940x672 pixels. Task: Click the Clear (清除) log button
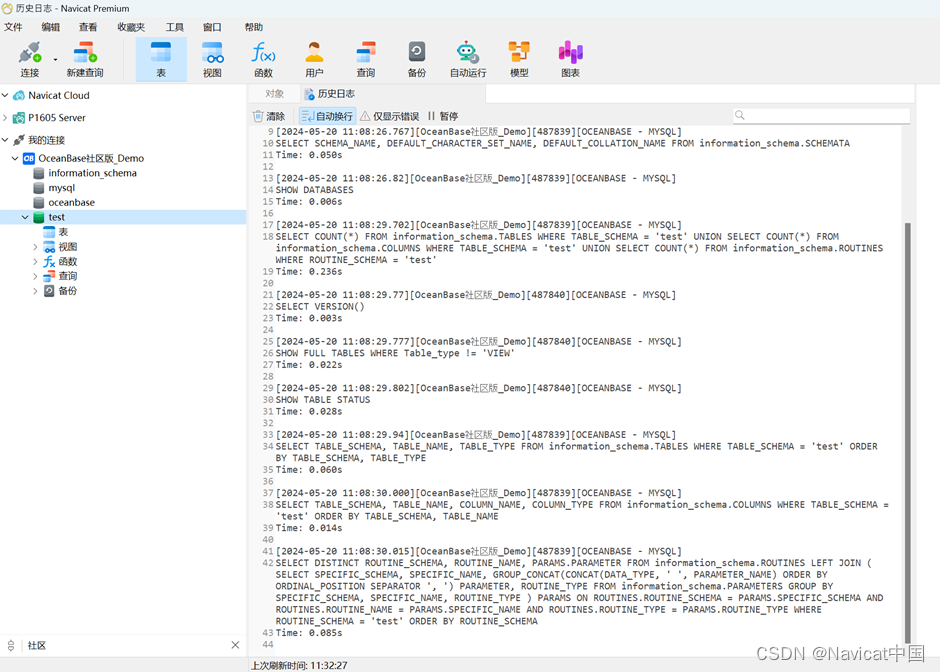[269, 116]
